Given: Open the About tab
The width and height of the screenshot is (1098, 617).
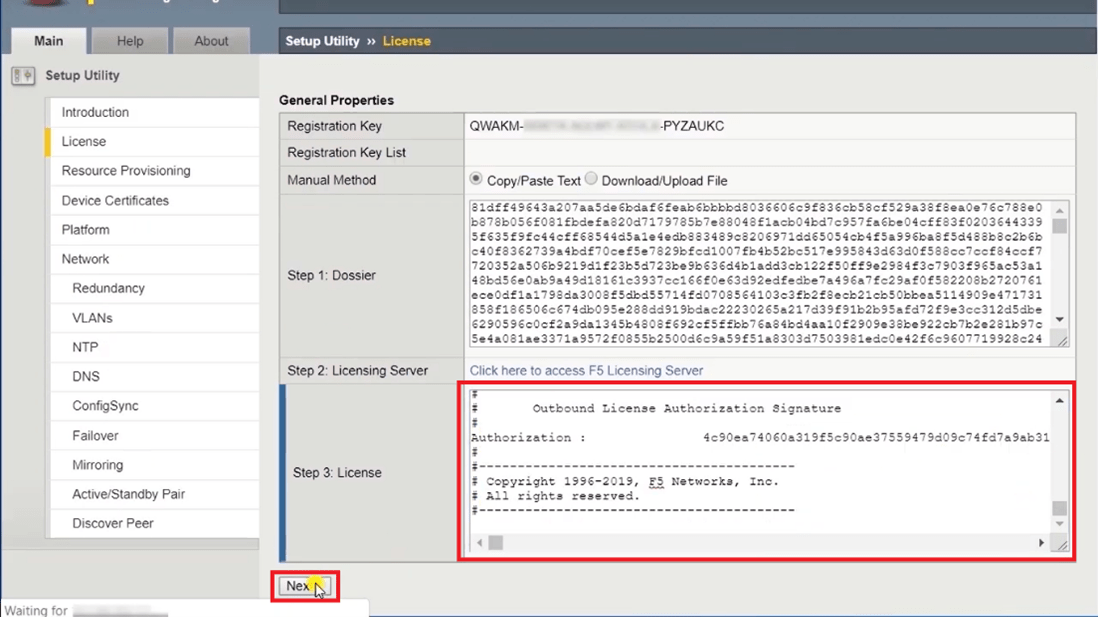Looking at the screenshot, I should pyautogui.click(x=211, y=40).
